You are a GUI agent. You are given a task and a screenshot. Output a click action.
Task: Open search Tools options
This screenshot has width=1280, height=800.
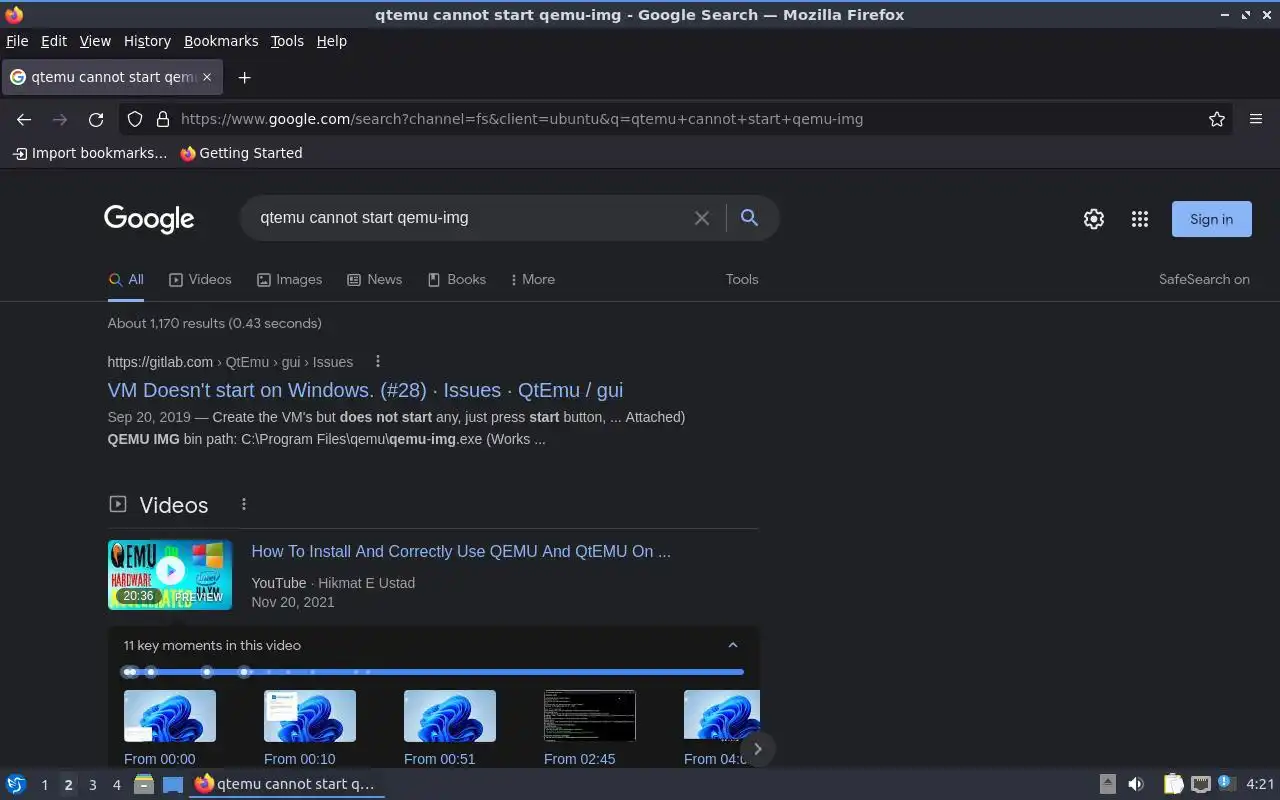[742, 279]
